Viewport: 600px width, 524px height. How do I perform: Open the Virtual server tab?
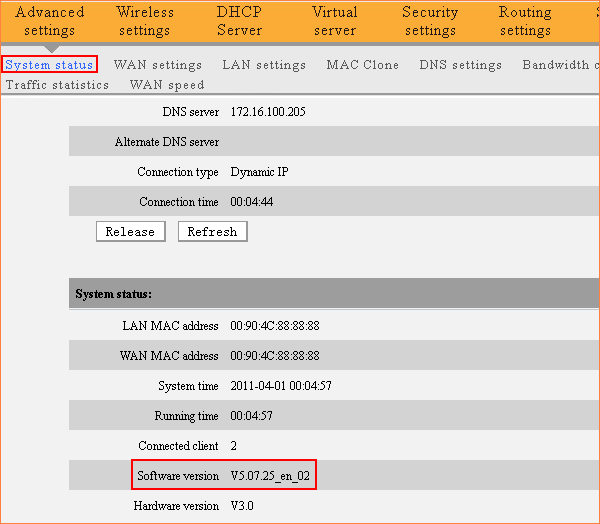[x=334, y=21]
